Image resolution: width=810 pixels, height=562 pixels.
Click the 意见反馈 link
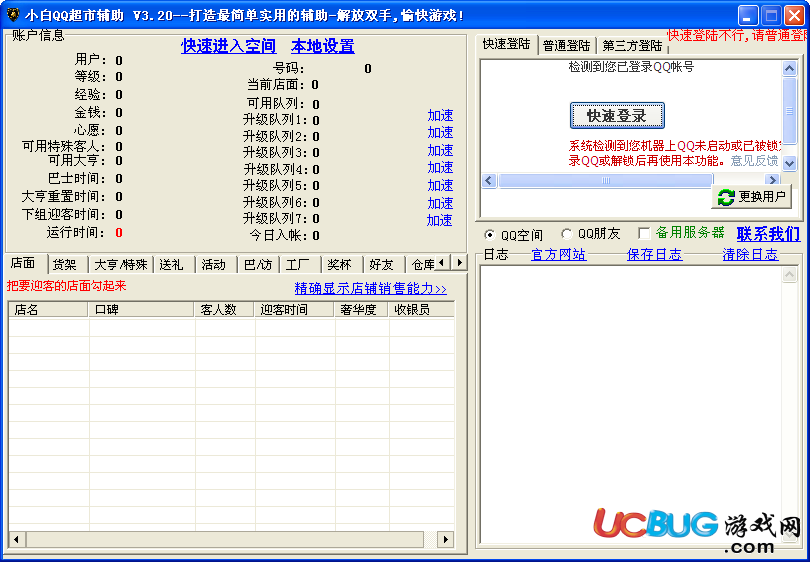(x=754, y=161)
